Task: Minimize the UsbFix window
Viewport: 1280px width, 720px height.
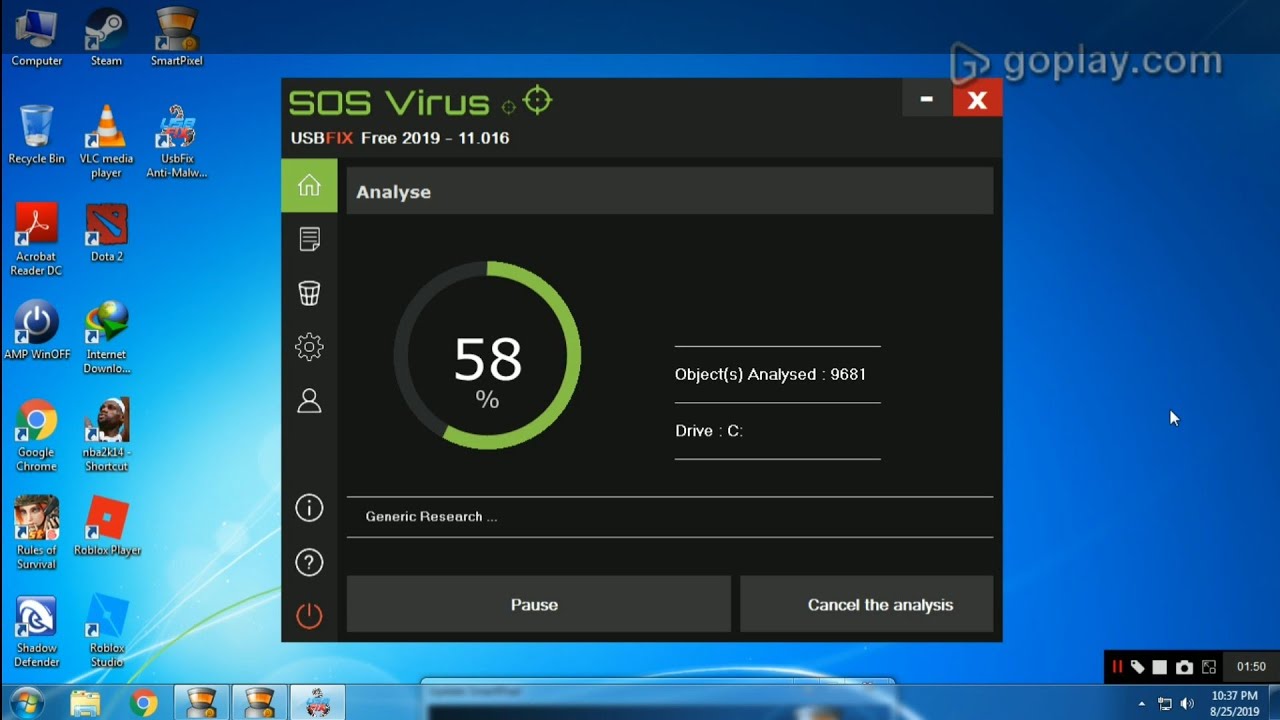Action: point(927,99)
